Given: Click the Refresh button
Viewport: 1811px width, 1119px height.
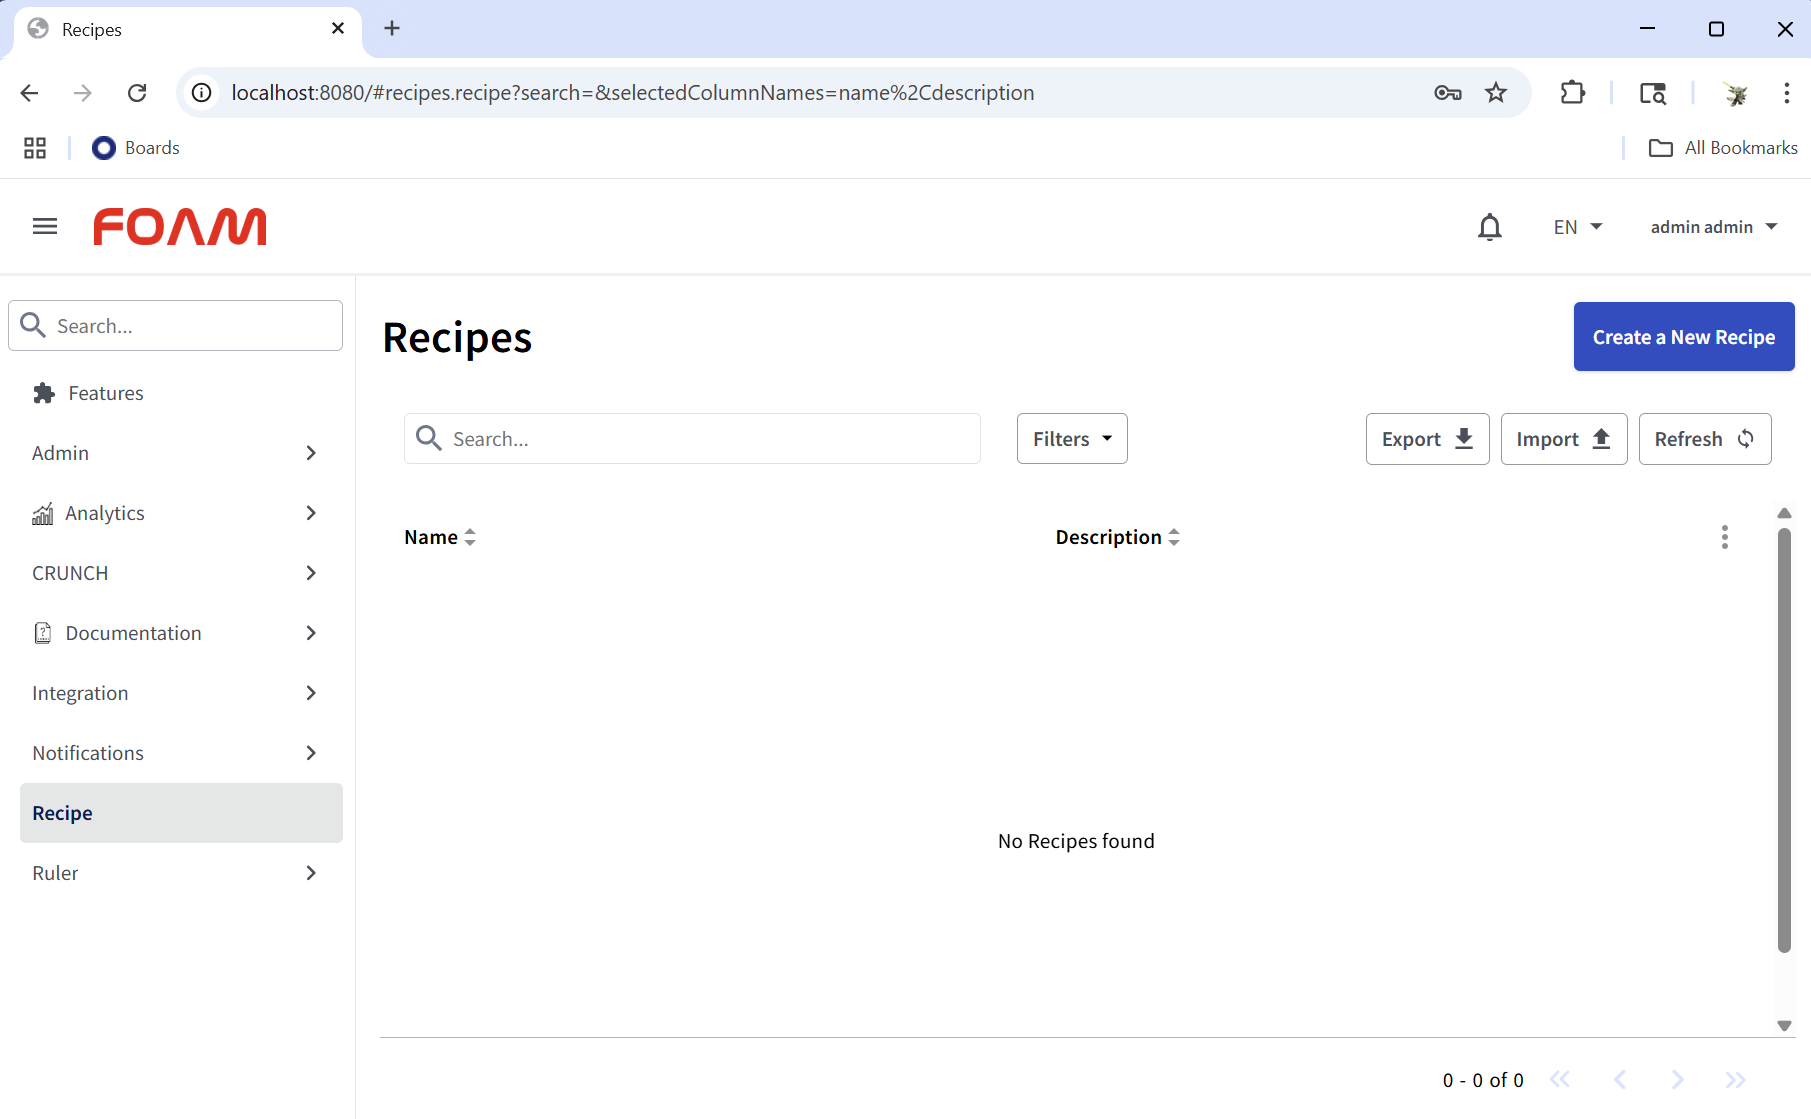Looking at the screenshot, I should coord(1705,439).
